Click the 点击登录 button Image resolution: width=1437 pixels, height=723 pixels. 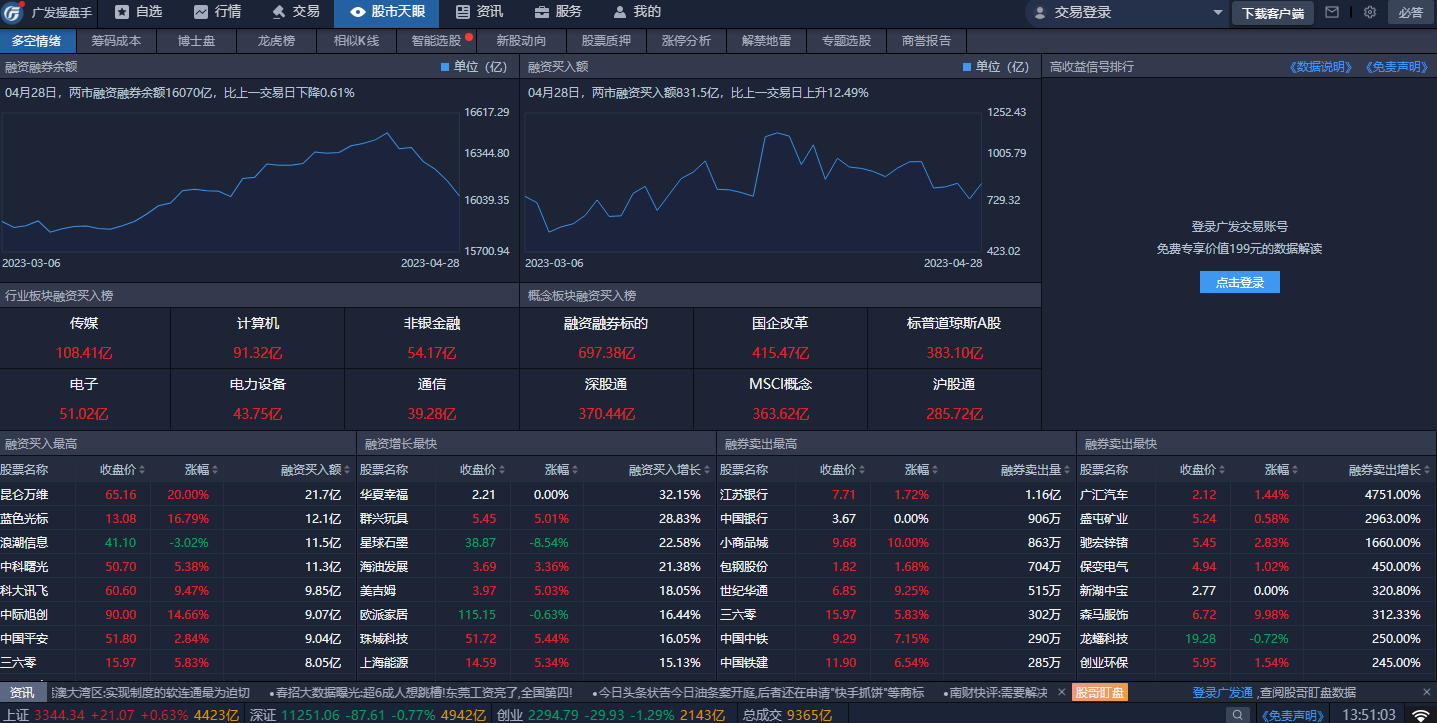tap(1240, 282)
